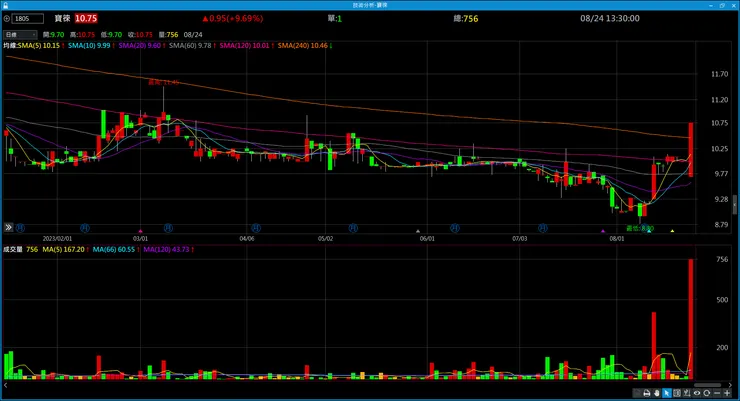The height and width of the screenshot is (401, 740).
Task: Click the scroll-right arrow at bottom right
Action: click(731, 385)
